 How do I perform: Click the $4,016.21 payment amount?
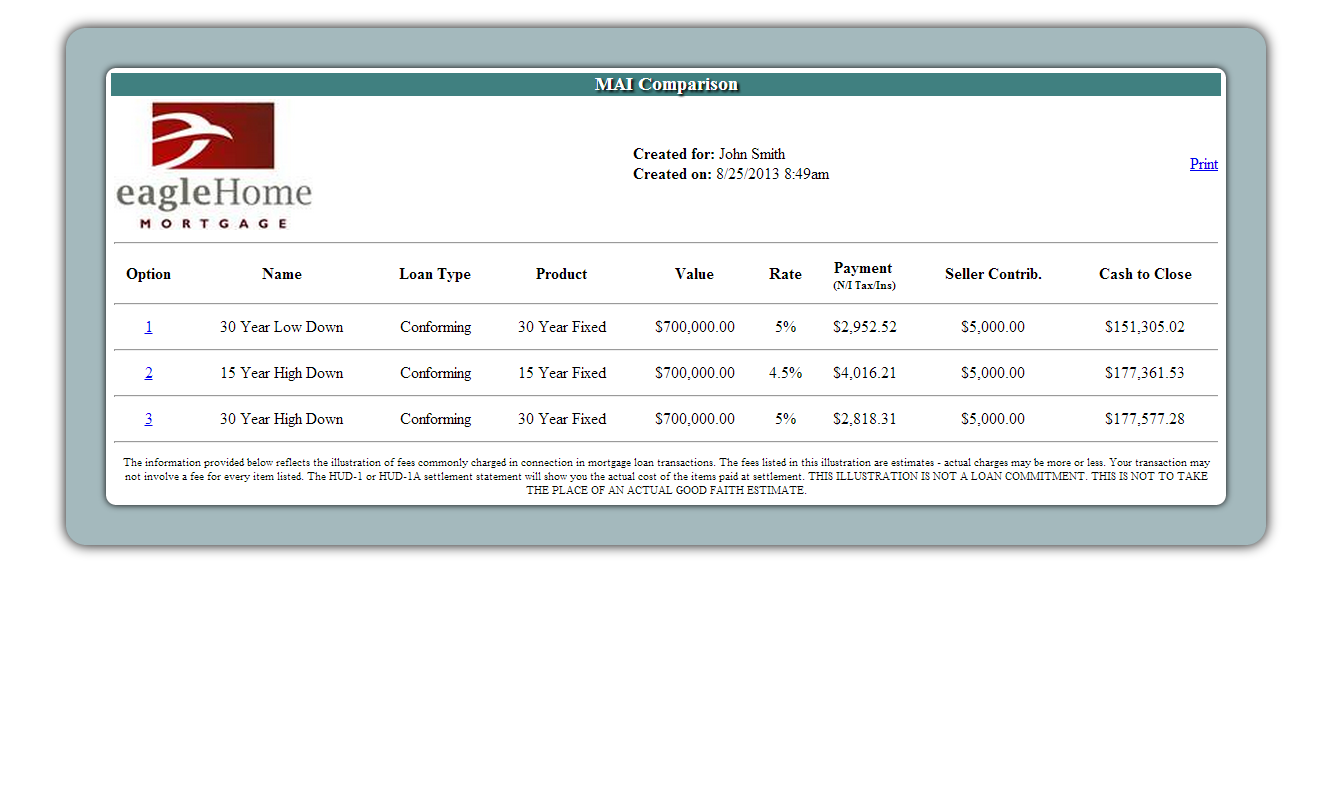point(864,373)
